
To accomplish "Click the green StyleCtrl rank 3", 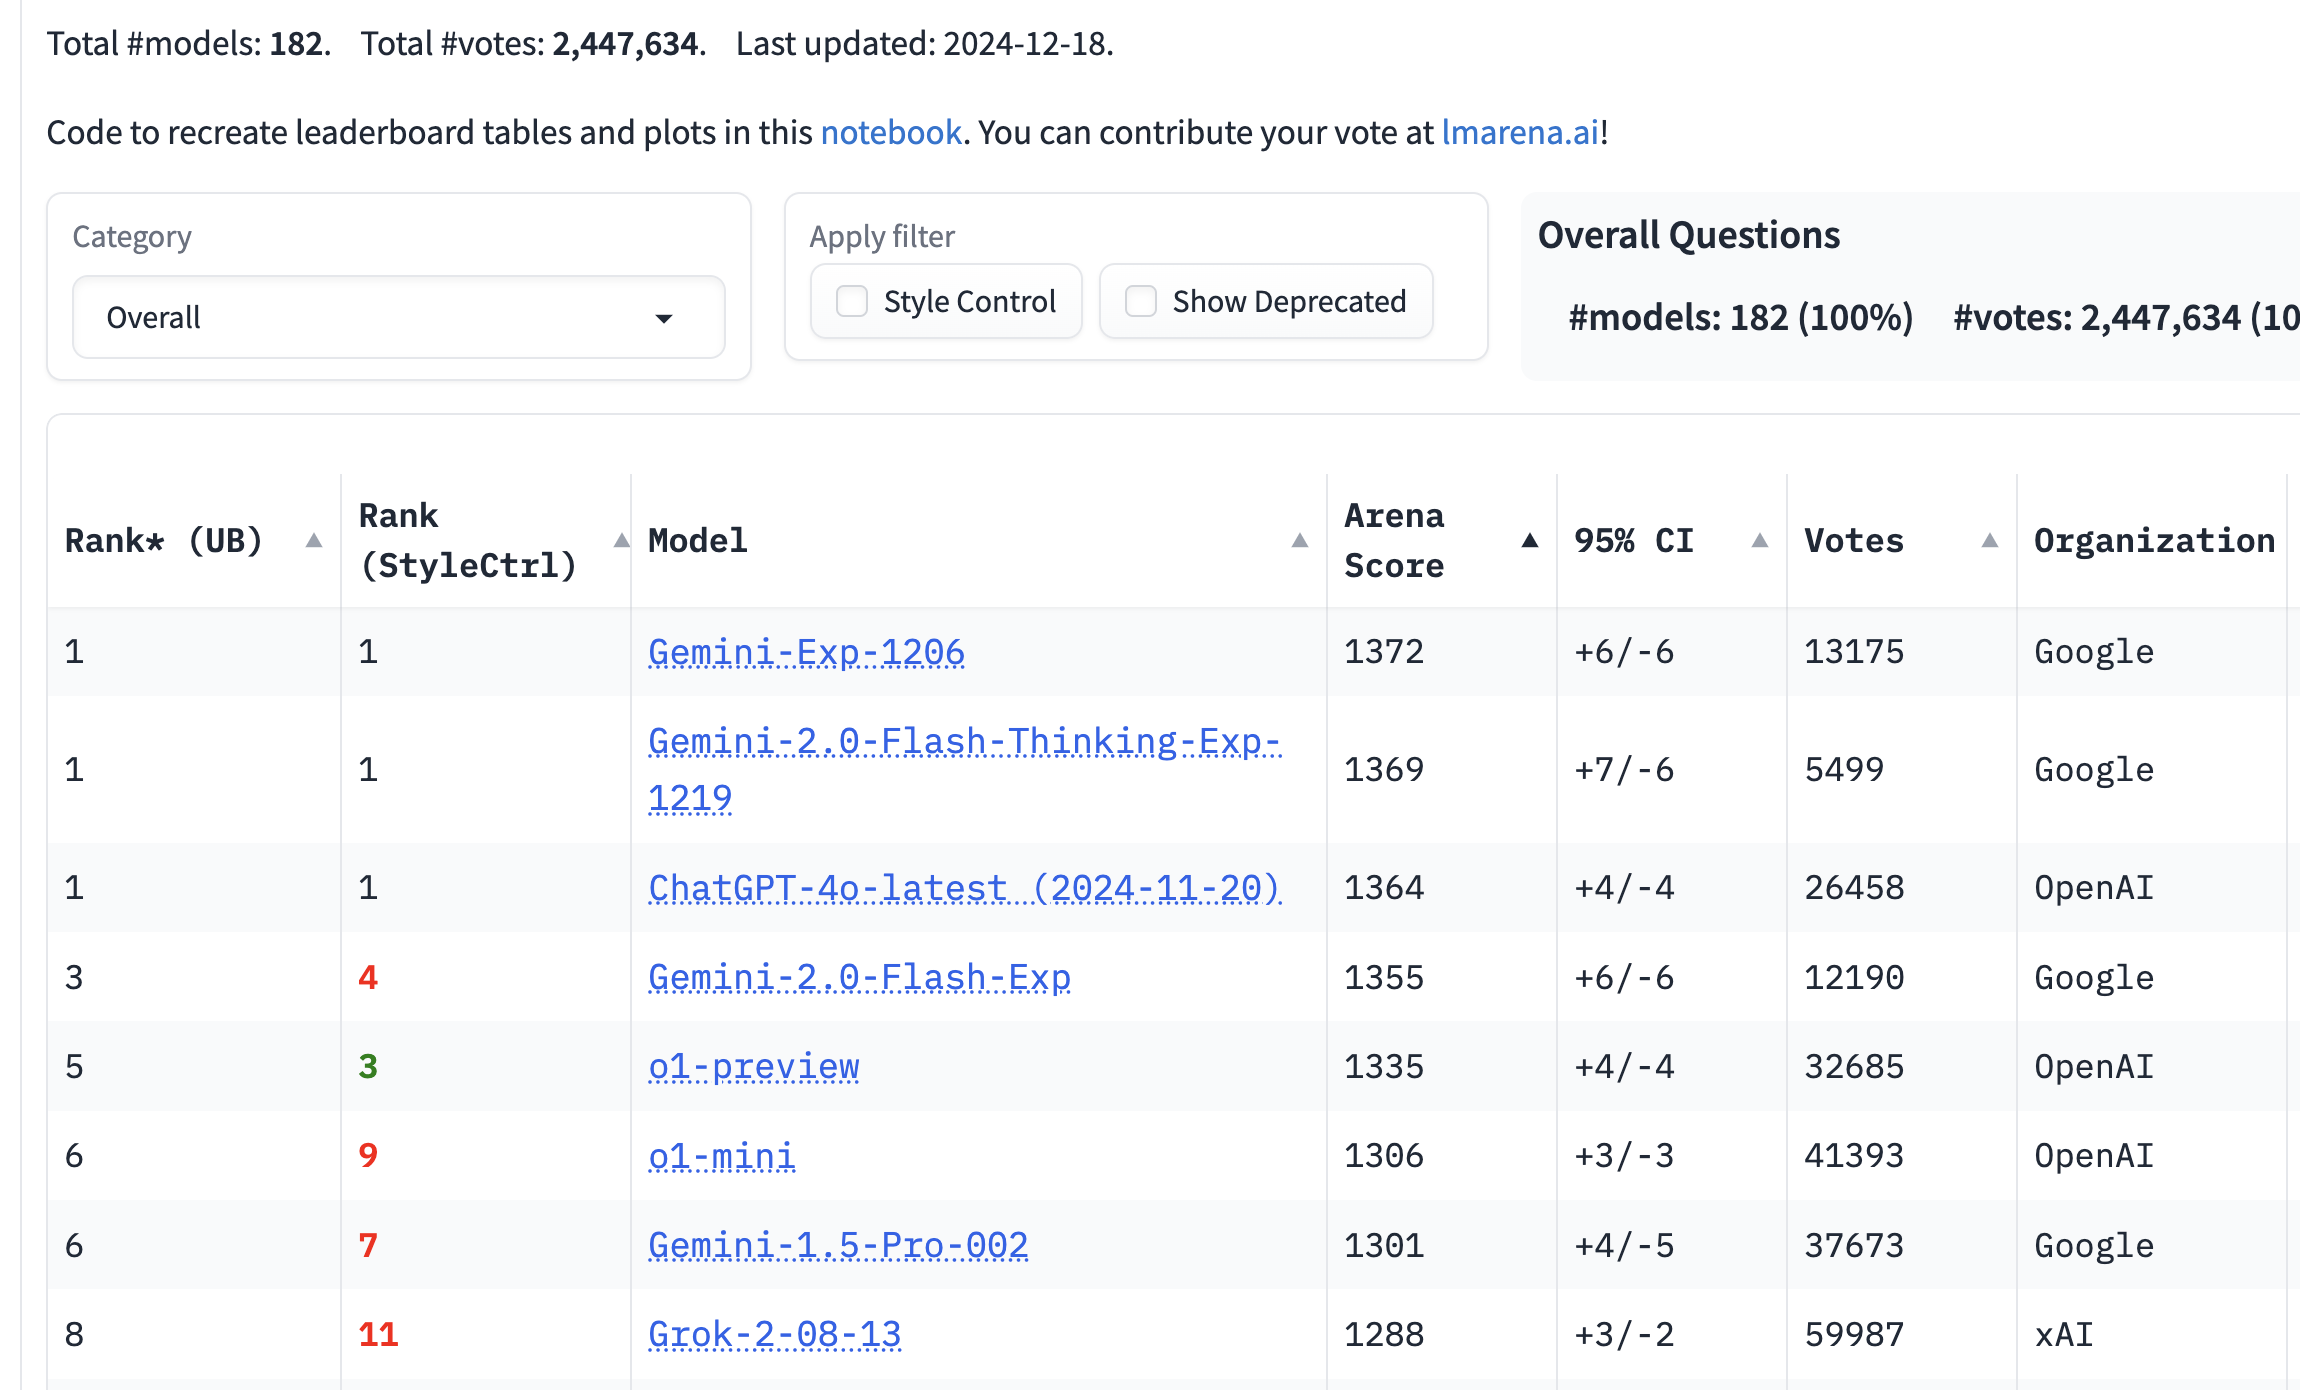I will point(368,1067).
